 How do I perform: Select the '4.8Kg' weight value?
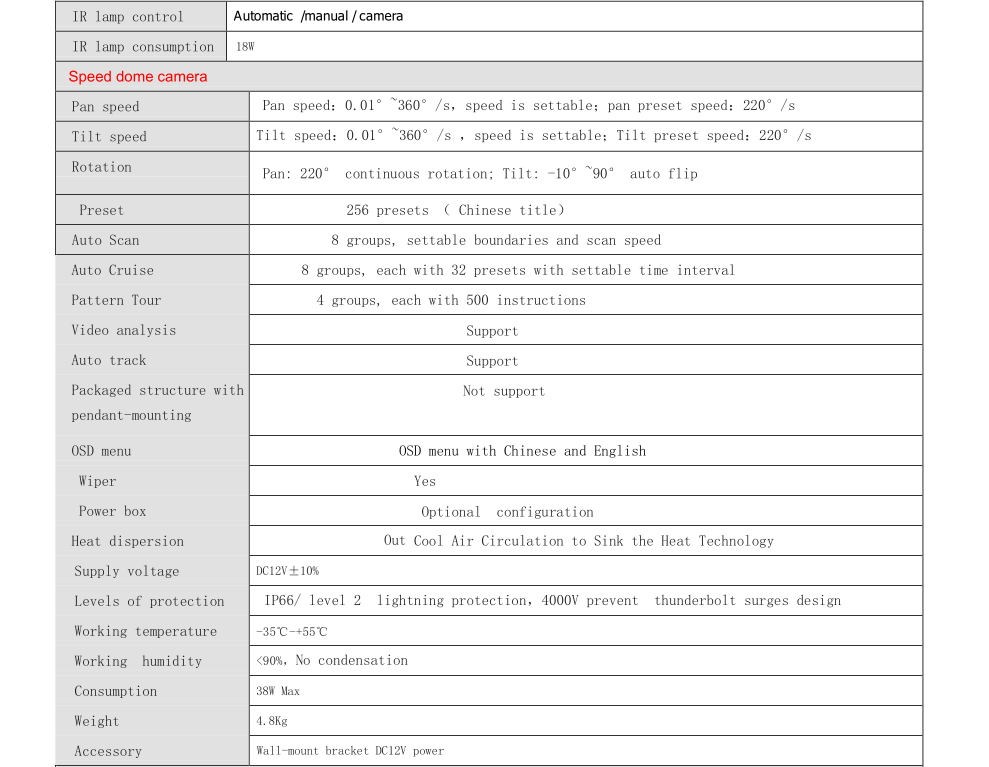(x=271, y=721)
